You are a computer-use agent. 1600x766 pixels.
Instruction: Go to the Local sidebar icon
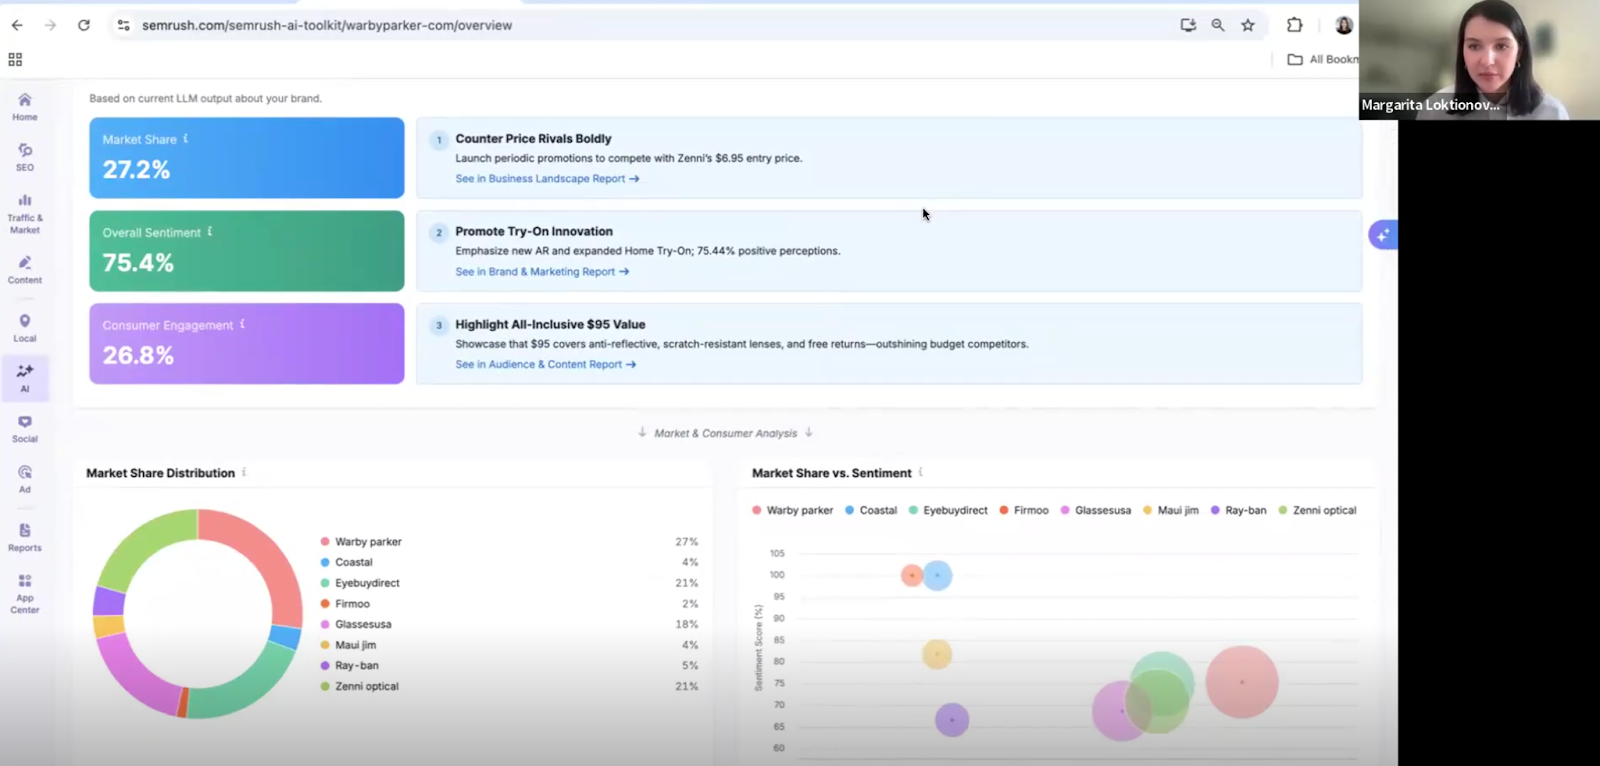25,327
